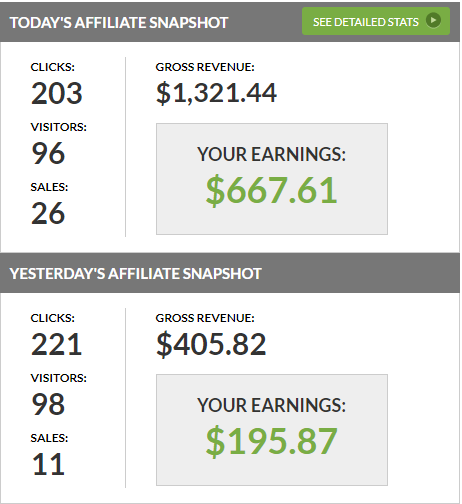This screenshot has height=504, width=462.
Task: Click today's visitors count 96
Action: [48, 153]
